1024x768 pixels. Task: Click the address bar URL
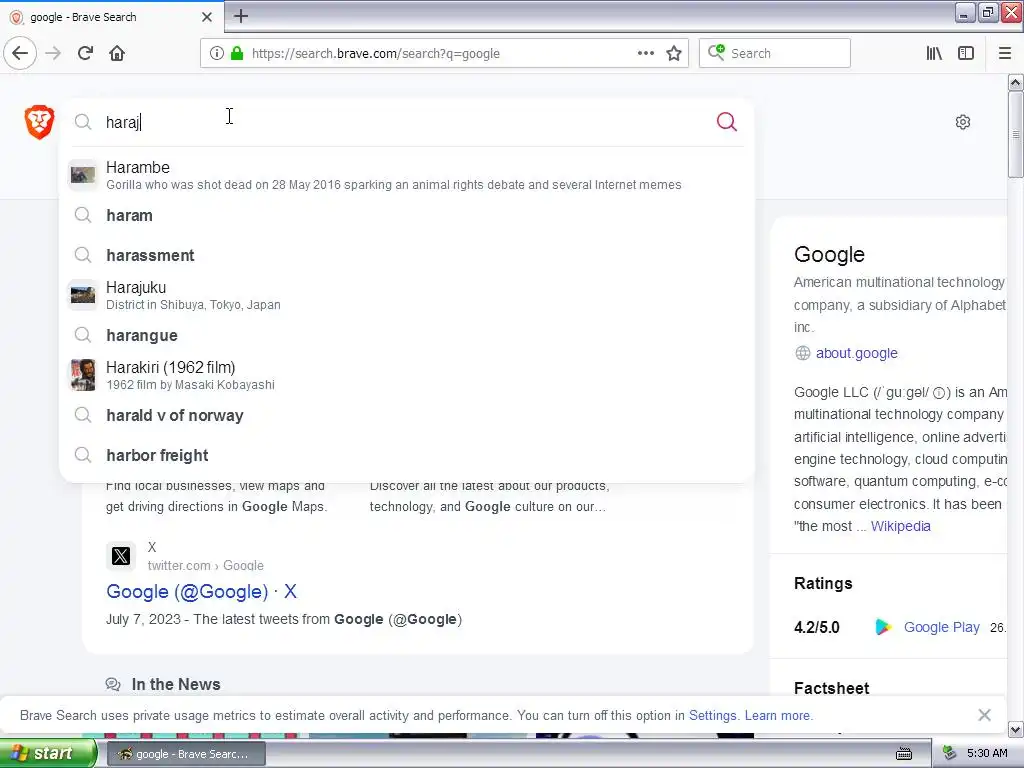(376, 53)
